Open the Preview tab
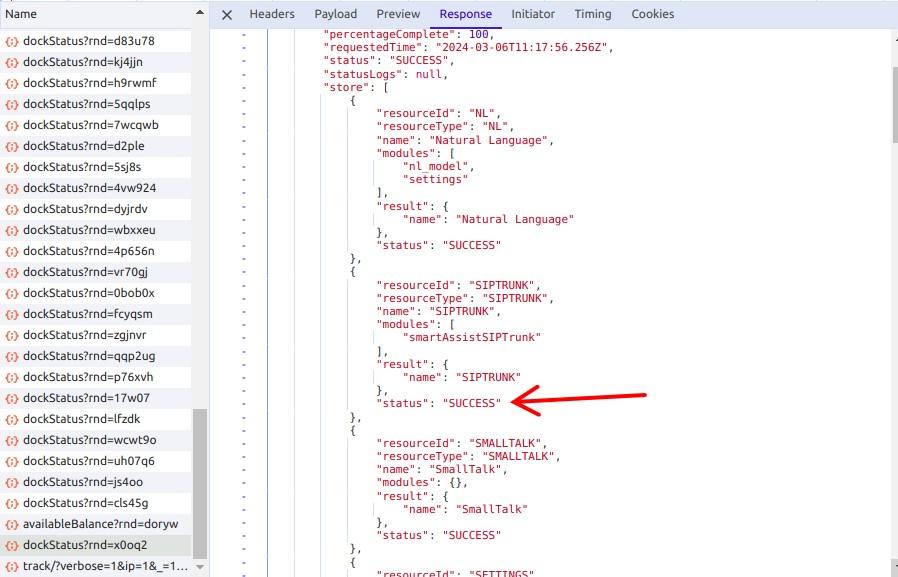Image resolution: width=898 pixels, height=577 pixels. tap(398, 14)
